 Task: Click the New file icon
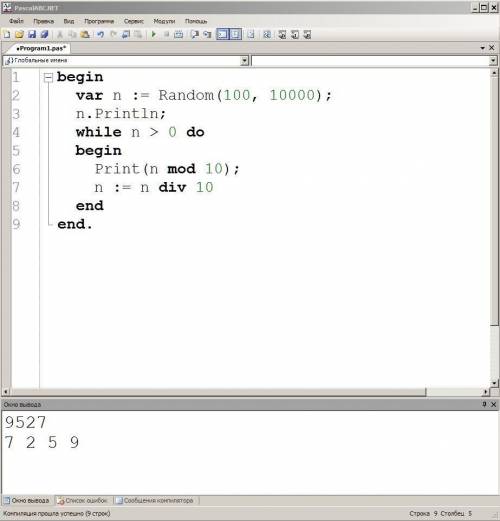[x=7, y=34]
